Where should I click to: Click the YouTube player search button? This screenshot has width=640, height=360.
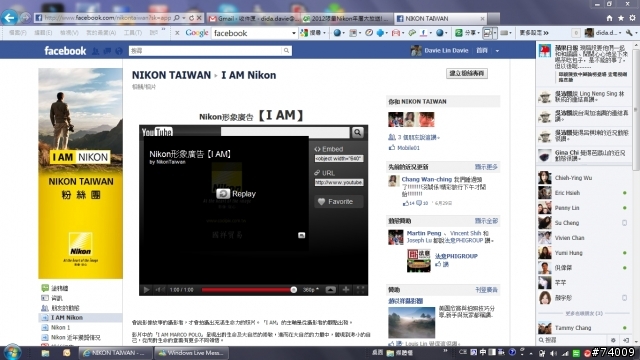coord(358,132)
